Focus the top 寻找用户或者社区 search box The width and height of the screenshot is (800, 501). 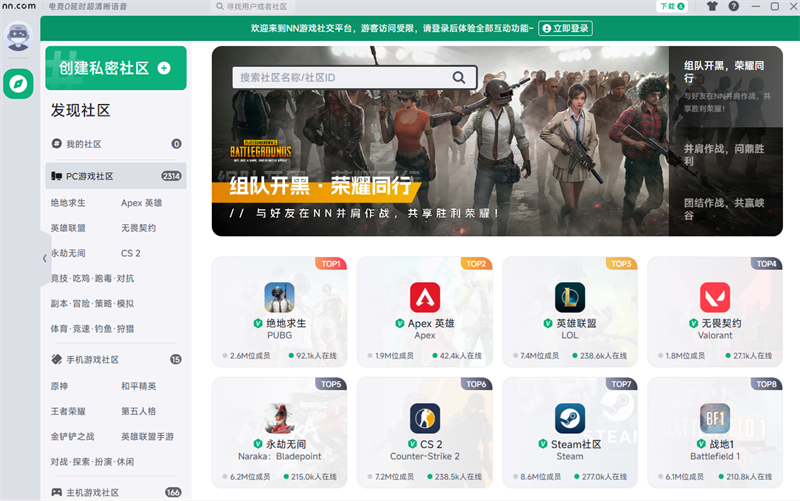point(254,7)
